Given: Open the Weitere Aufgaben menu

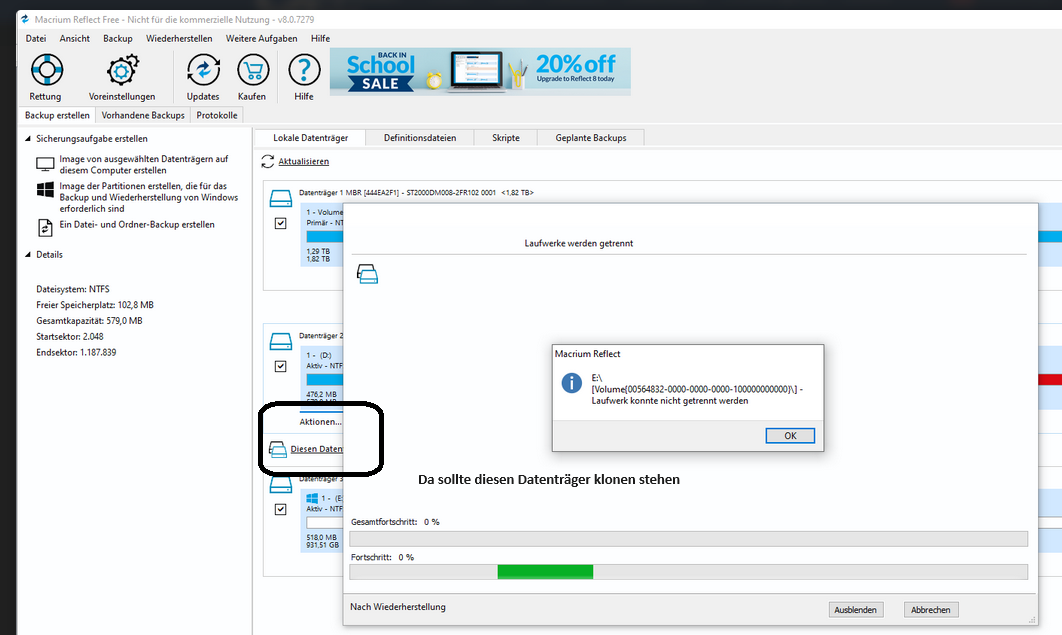Looking at the screenshot, I should (261, 39).
